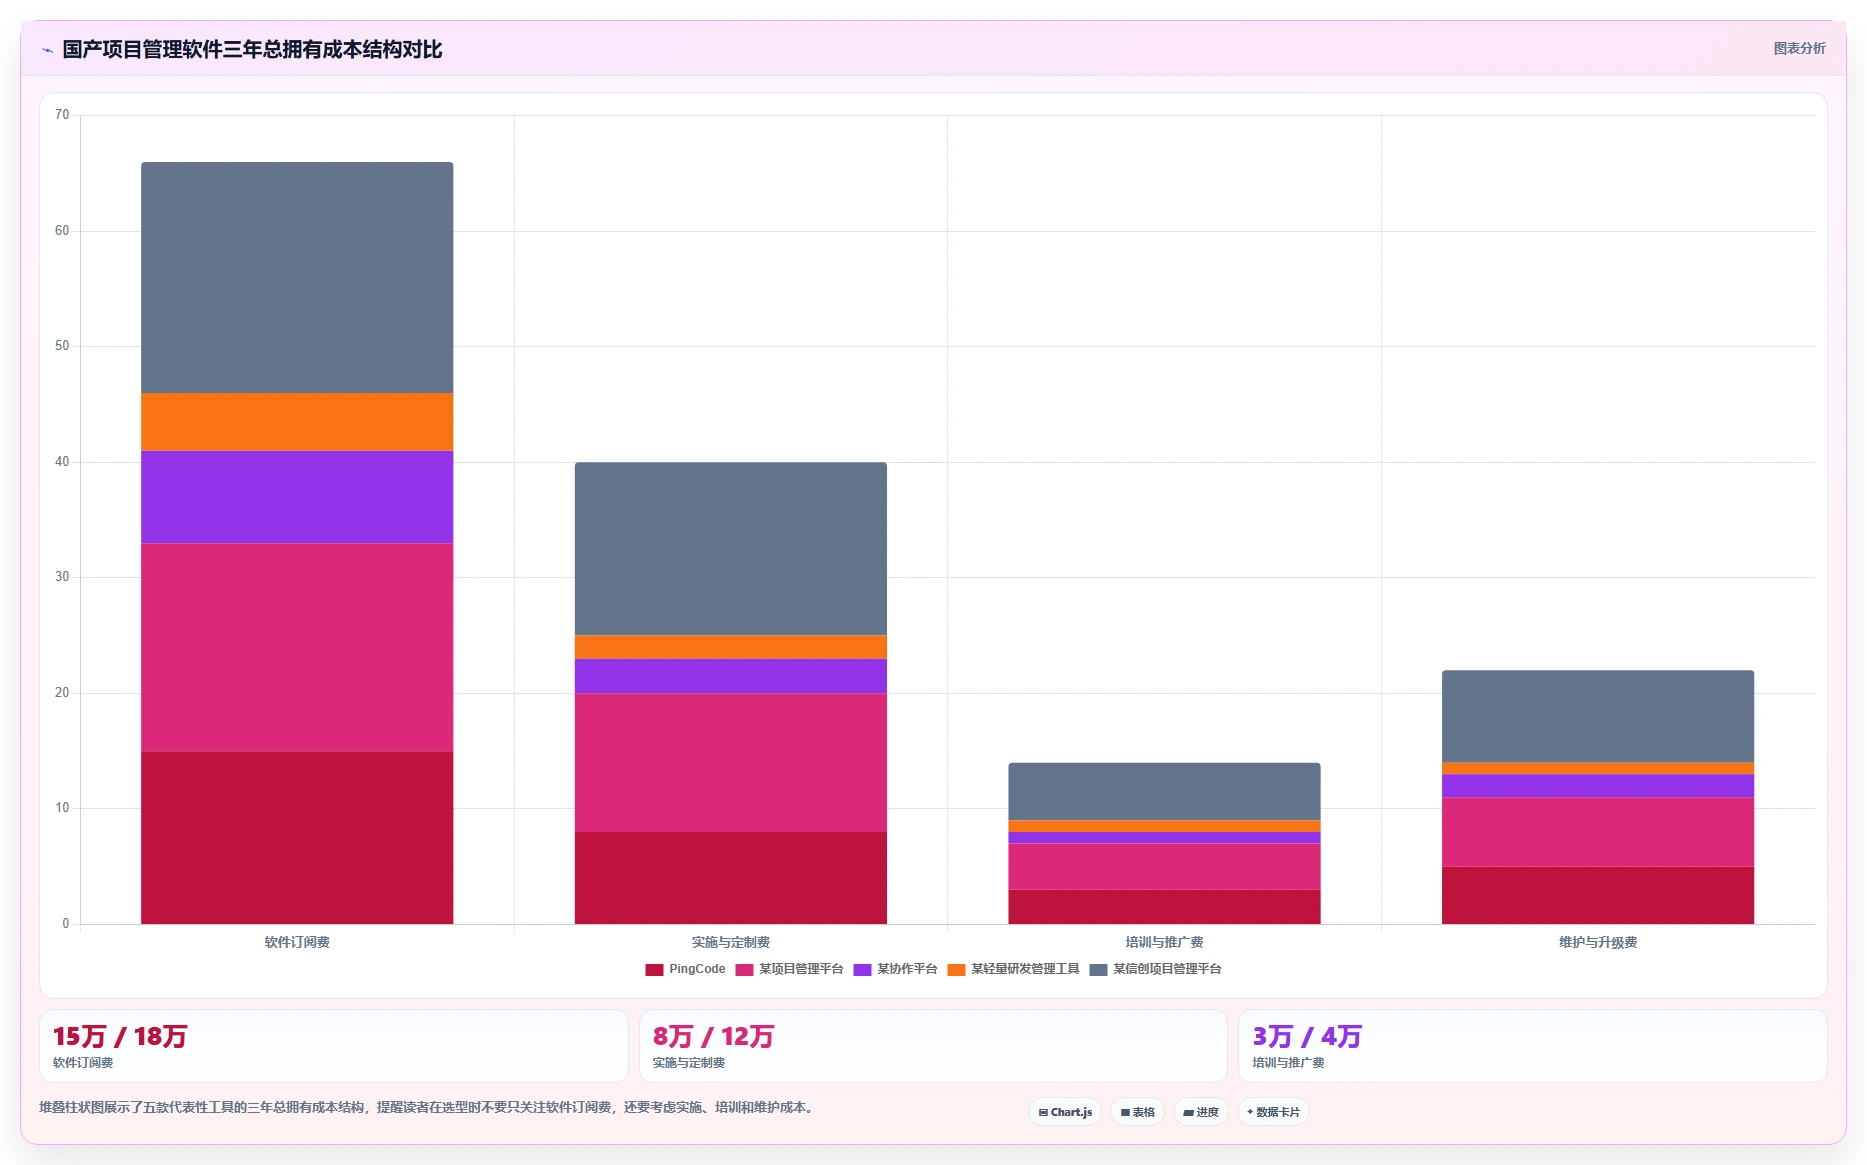Click the 培训与推广费 caption in the third stat card

pos(1288,1063)
